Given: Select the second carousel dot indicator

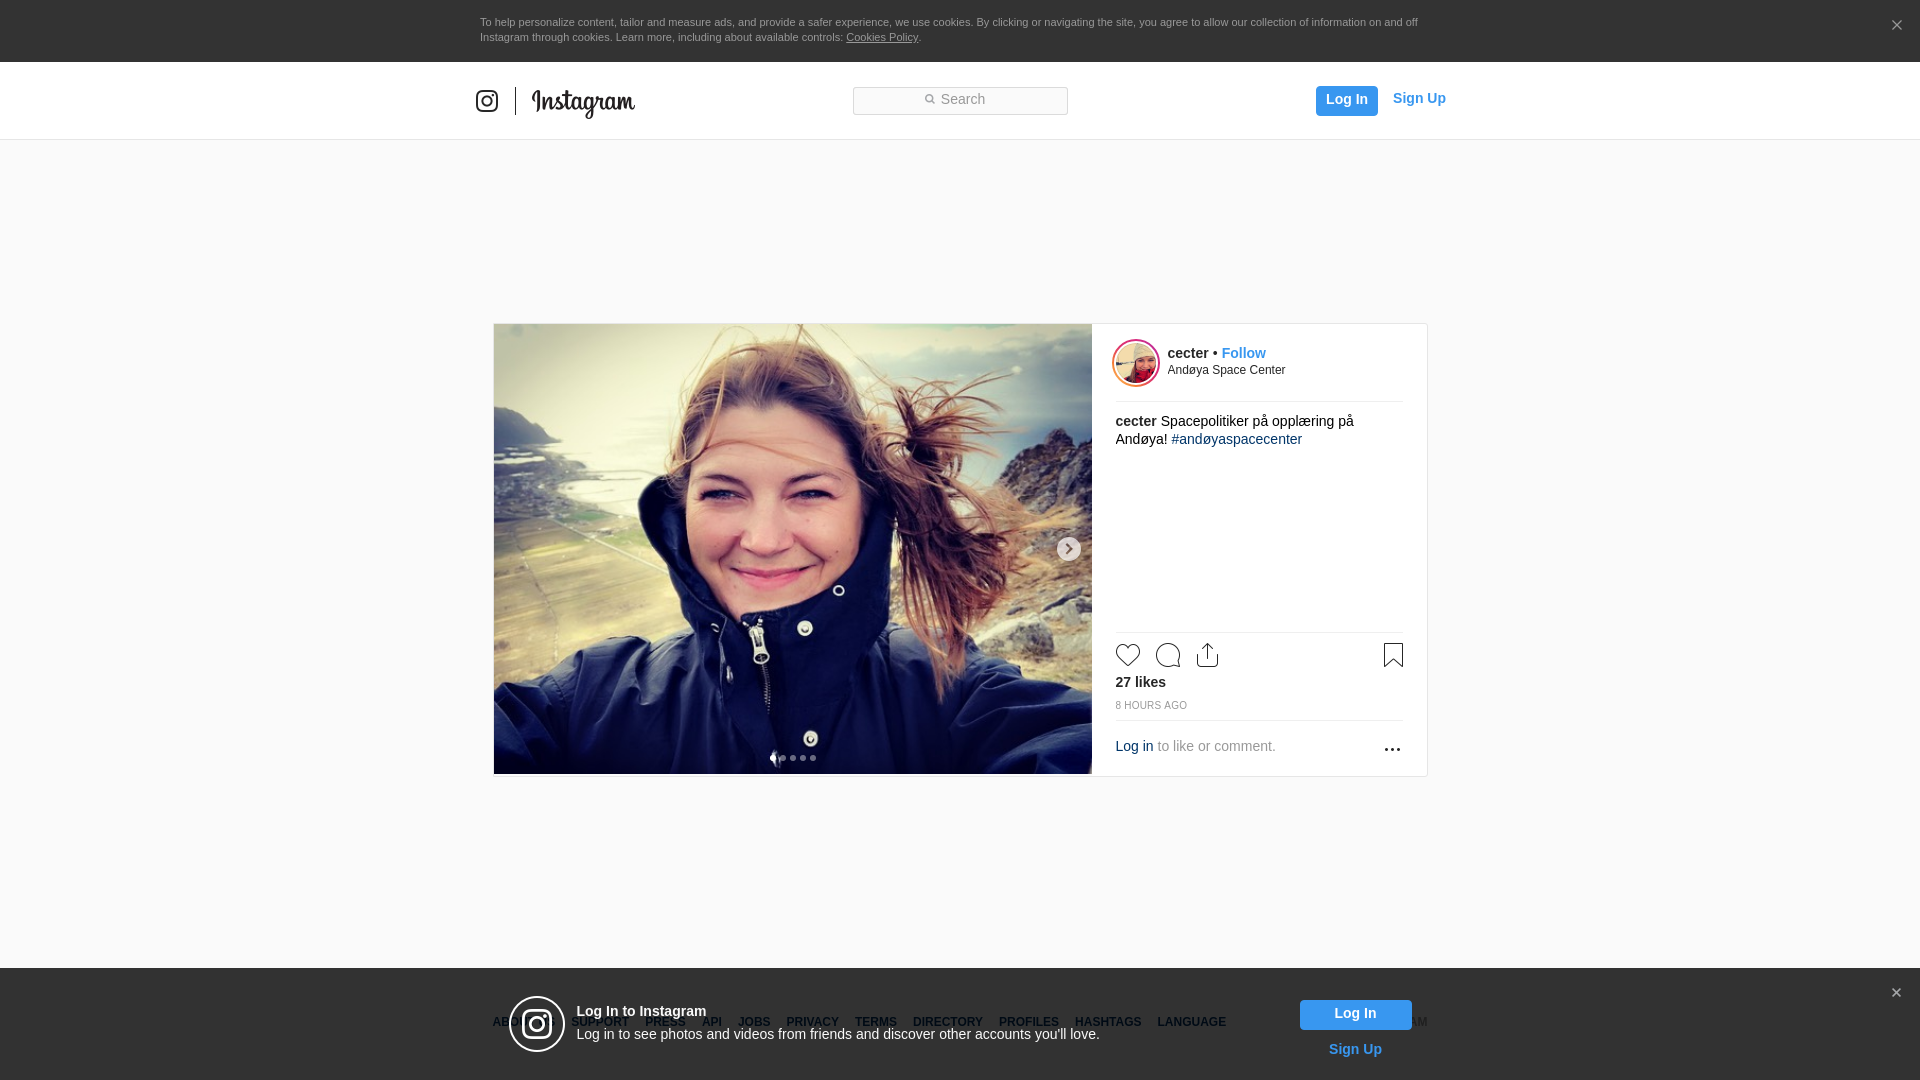Looking at the screenshot, I should (783, 758).
